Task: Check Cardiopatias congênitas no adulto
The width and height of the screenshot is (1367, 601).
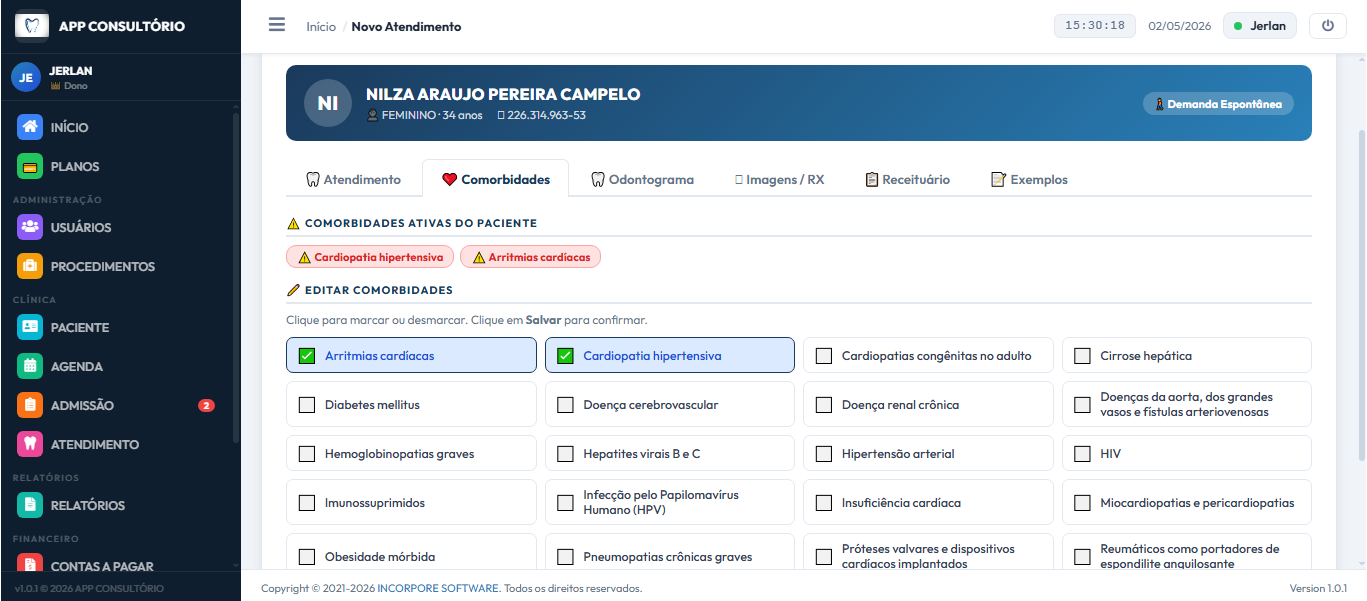Action: (x=824, y=355)
